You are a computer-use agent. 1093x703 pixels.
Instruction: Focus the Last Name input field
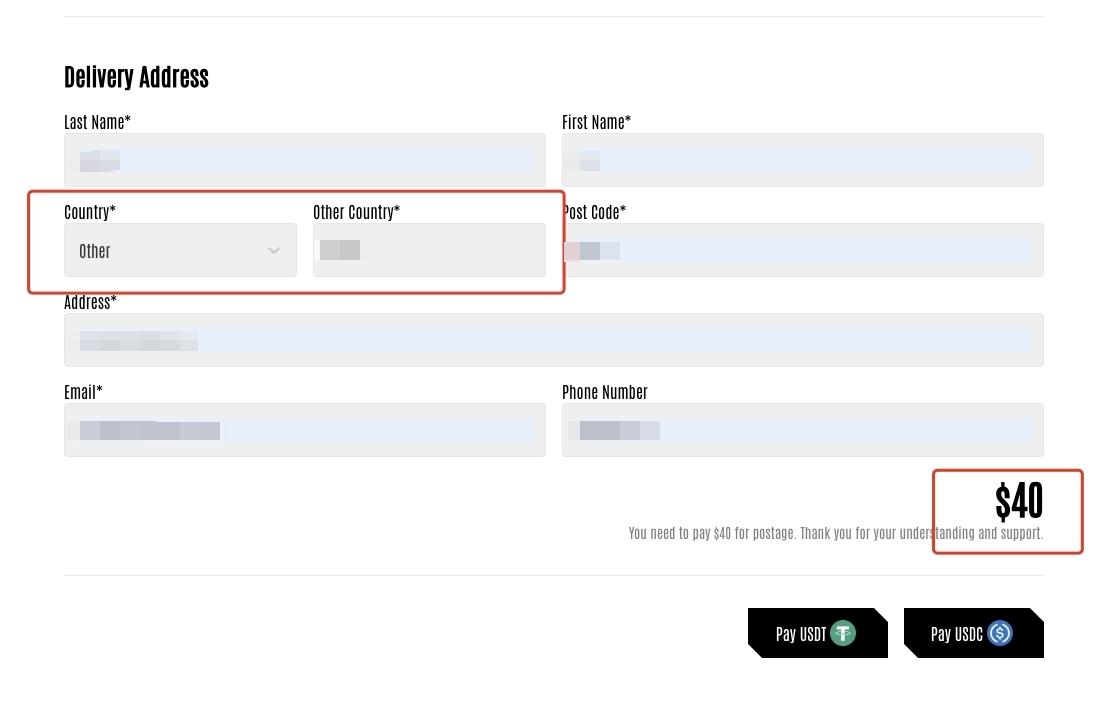click(x=305, y=160)
